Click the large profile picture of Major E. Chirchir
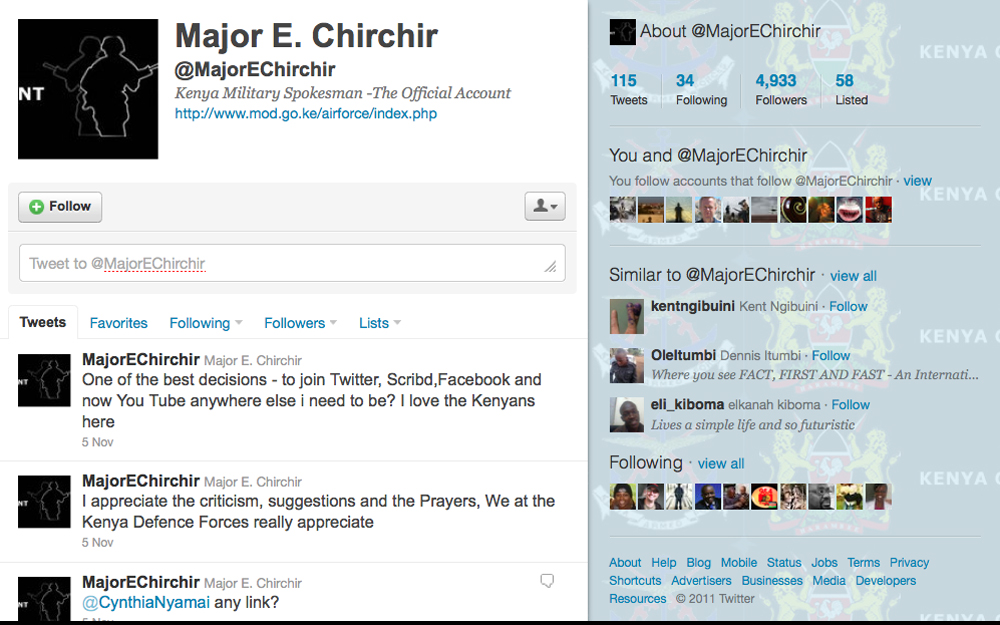The image size is (1000, 625). click(88, 89)
